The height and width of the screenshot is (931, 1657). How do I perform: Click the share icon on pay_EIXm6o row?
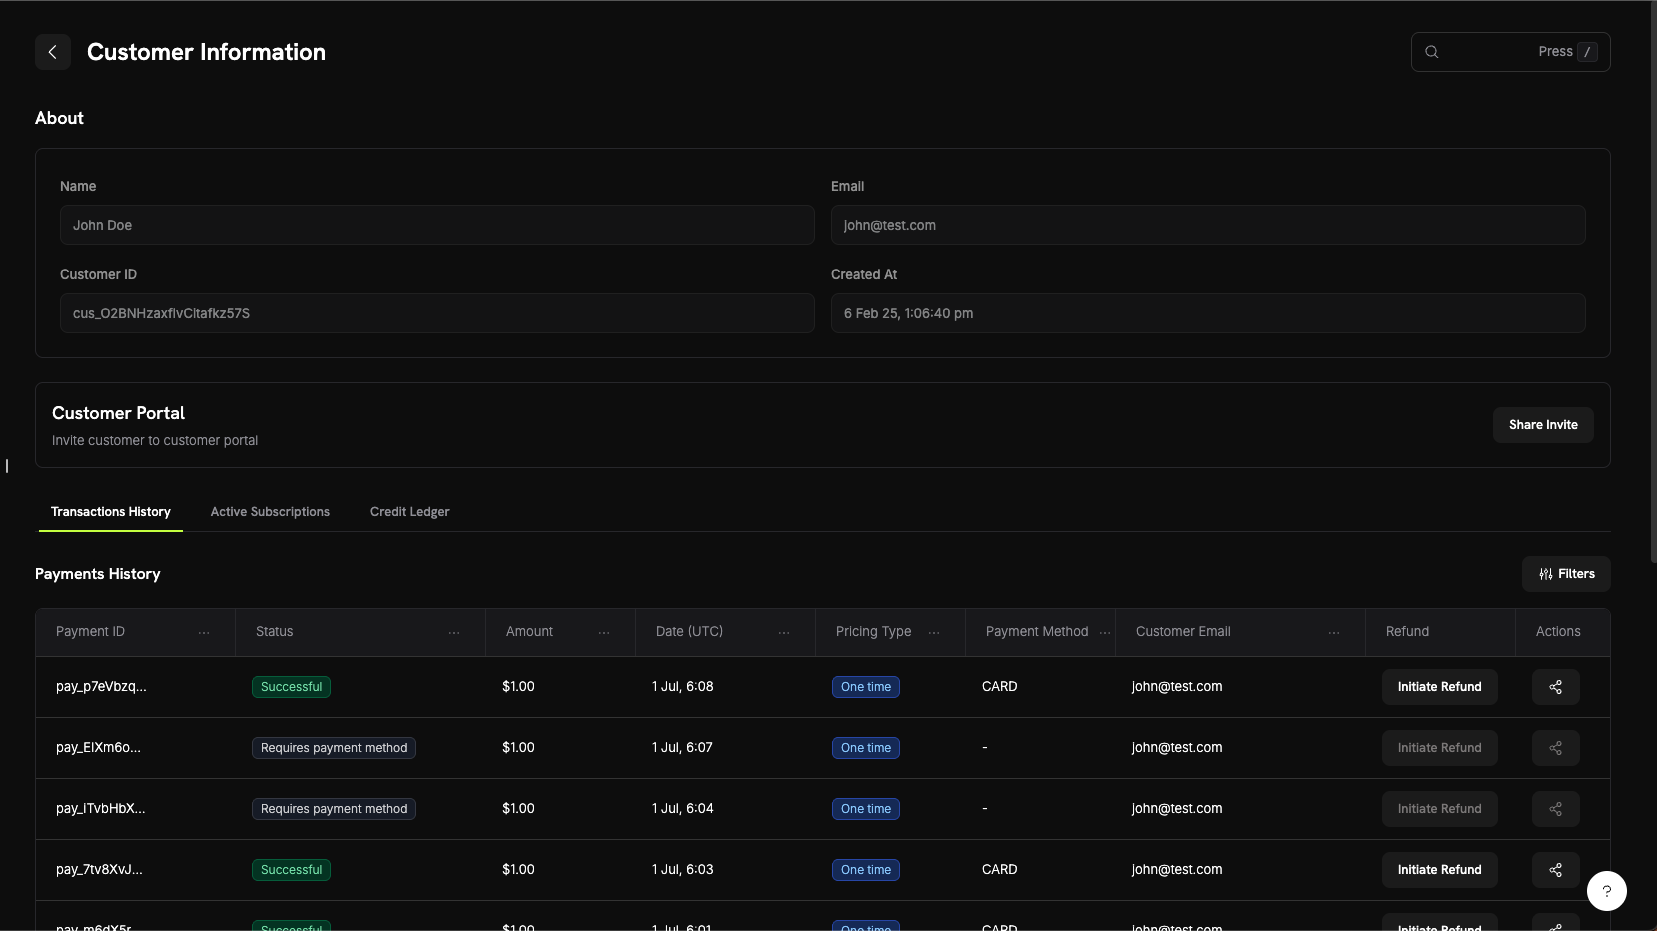(x=1555, y=747)
